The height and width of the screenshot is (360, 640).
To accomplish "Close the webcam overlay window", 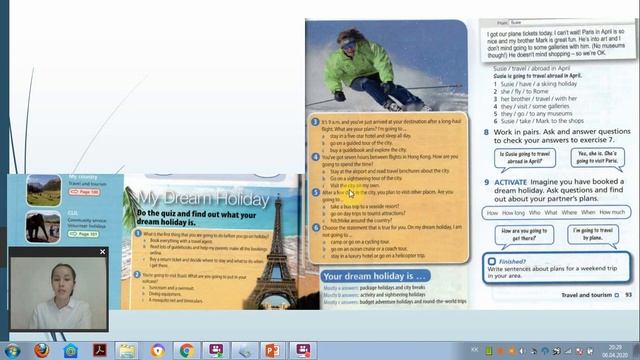I will (x=102, y=252).
